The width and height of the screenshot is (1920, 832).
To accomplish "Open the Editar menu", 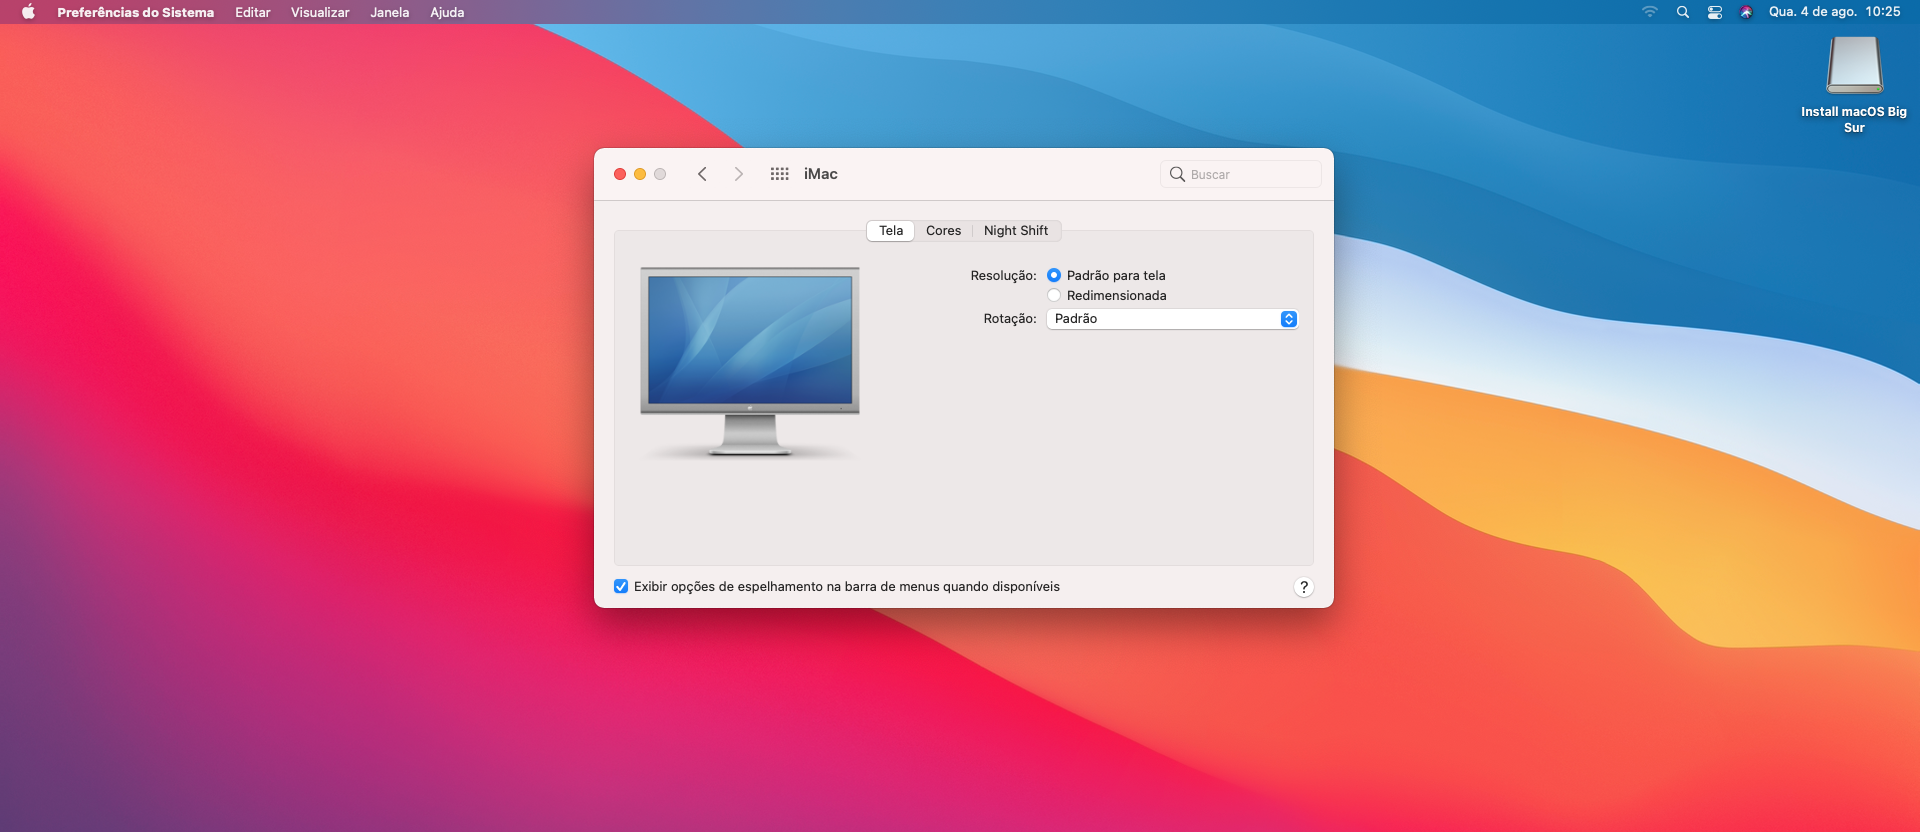I will click(x=252, y=12).
